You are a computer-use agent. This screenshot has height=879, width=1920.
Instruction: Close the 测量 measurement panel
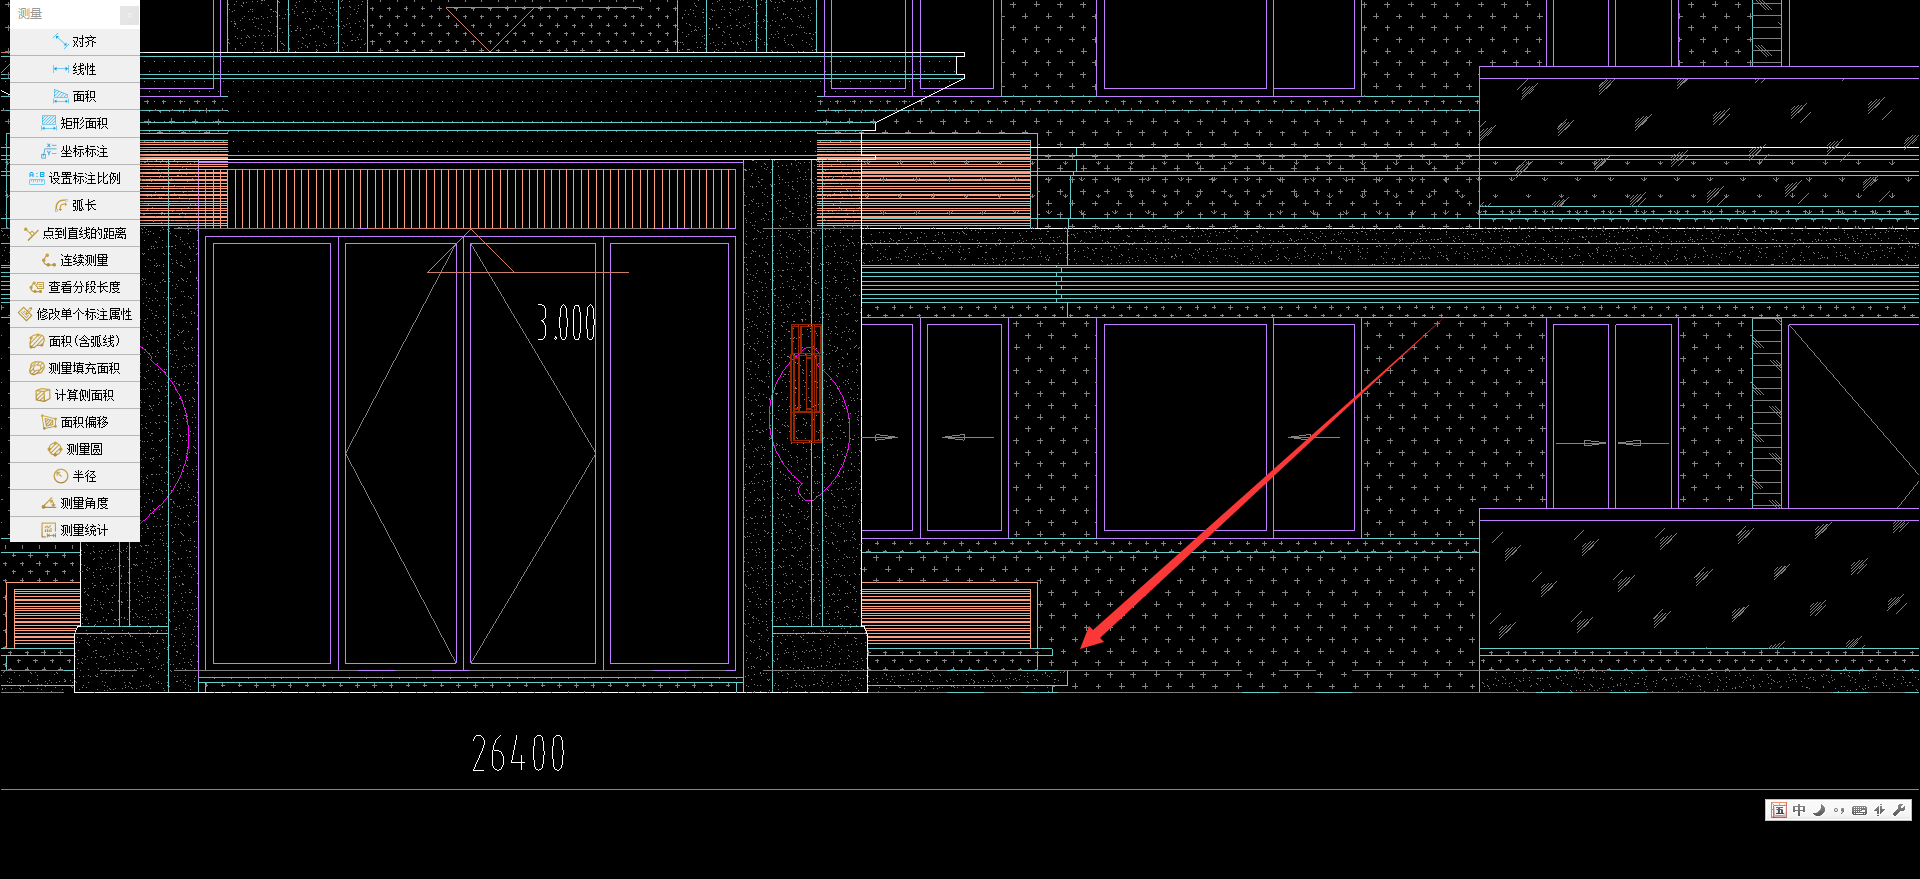[x=129, y=14]
